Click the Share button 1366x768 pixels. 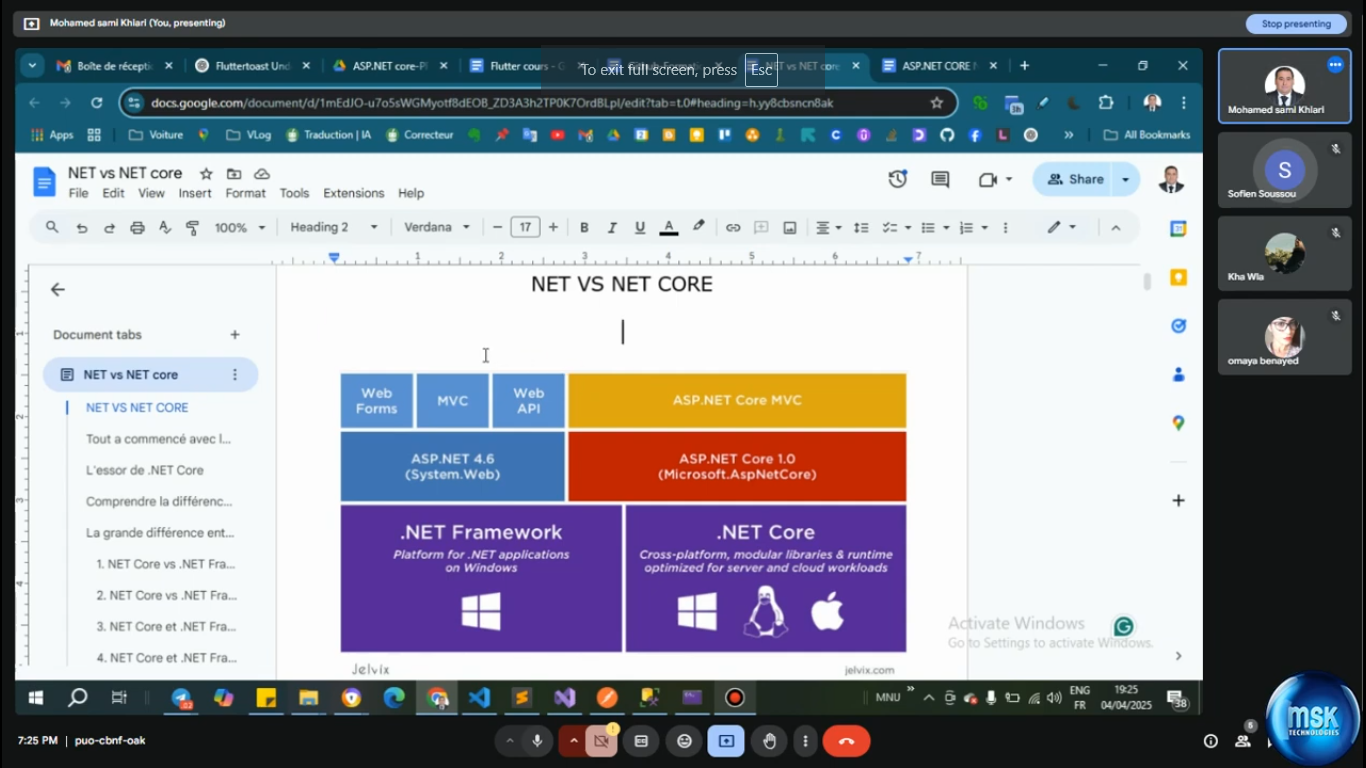pos(1075,179)
